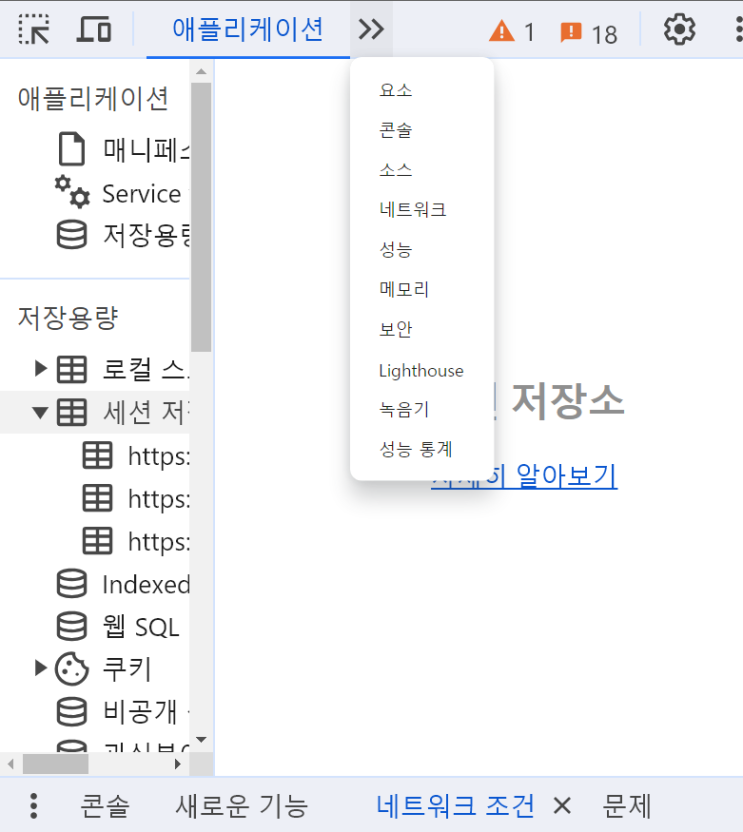743x832 pixels.
Task: Close the more tabs chevron menu
Action: coord(371,29)
